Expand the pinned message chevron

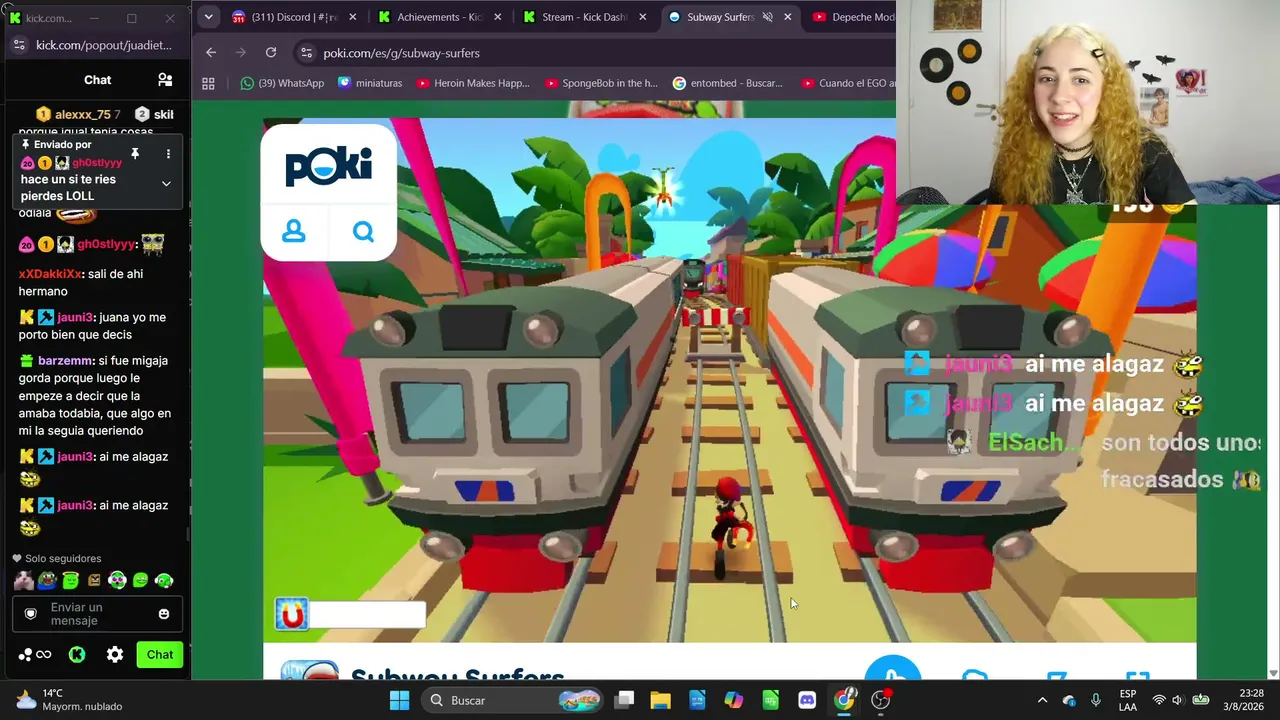pyautogui.click(x=166, y=184)
